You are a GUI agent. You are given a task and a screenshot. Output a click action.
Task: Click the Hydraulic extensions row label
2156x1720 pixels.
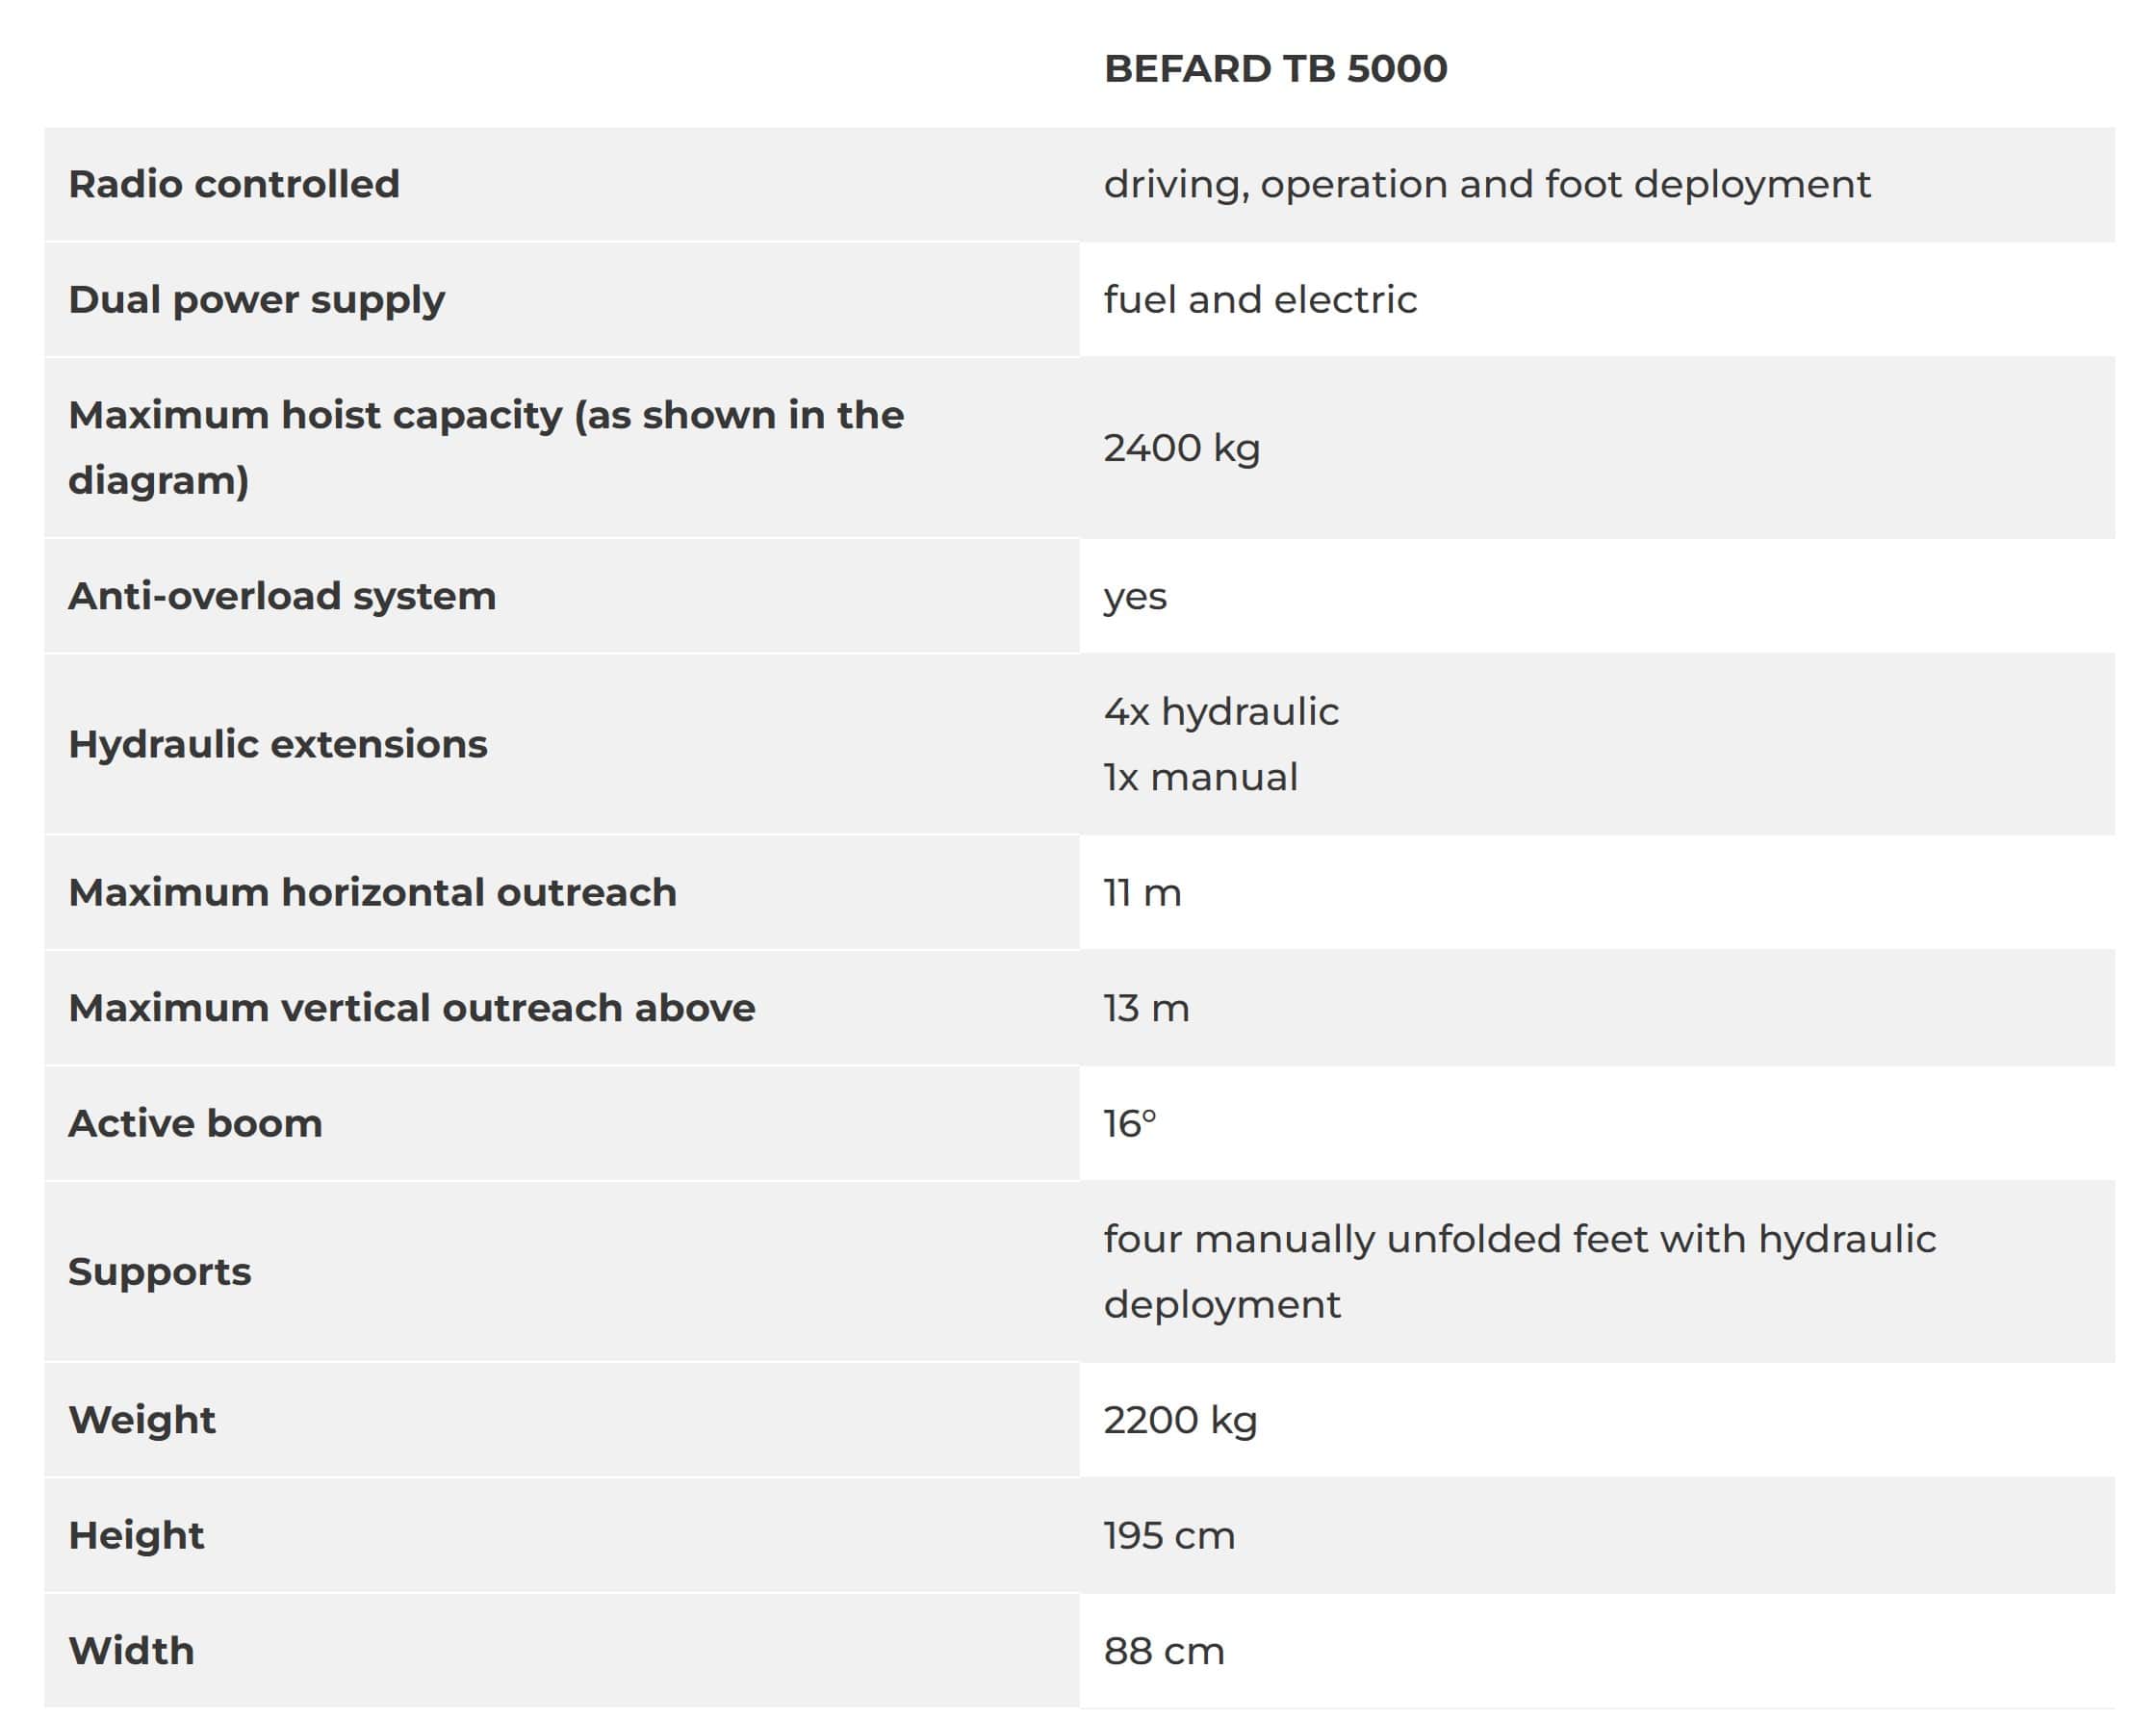tap(278, 744)
